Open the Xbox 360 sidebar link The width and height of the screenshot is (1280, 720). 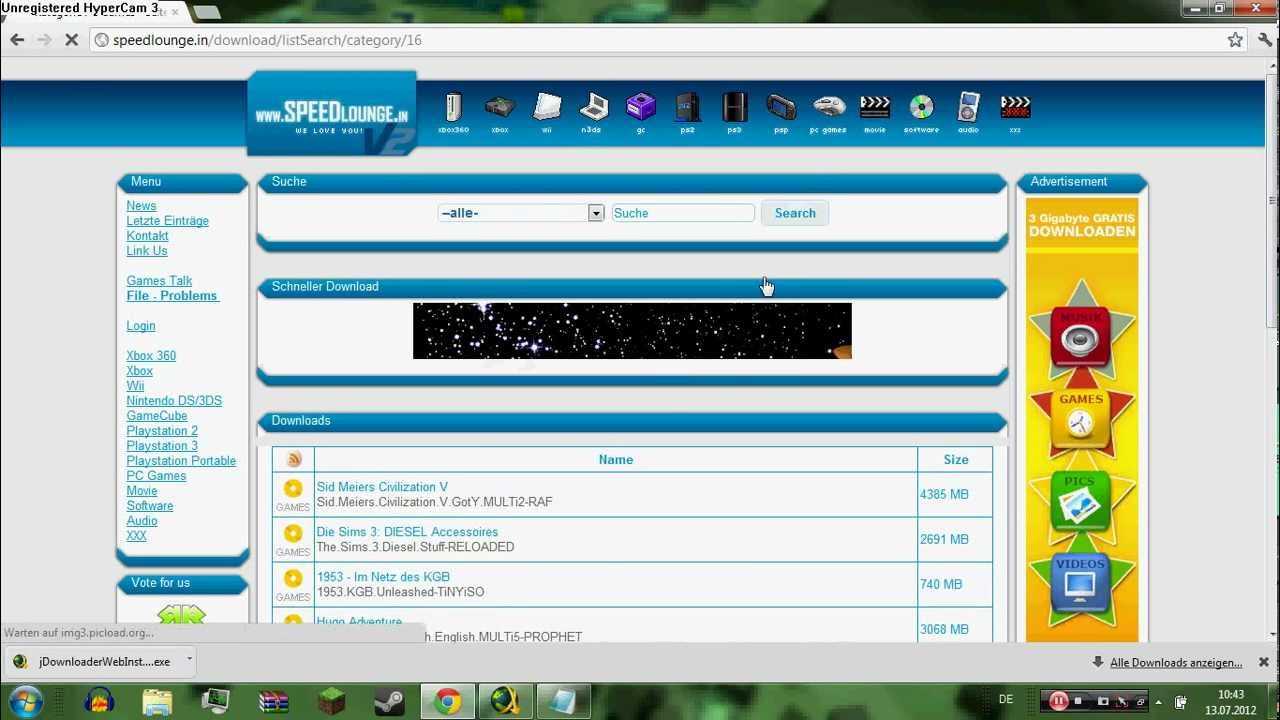pyautogui.click(x=151, y=356)
